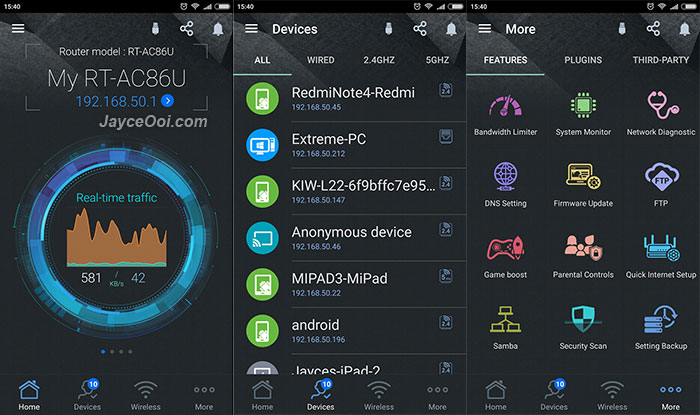Switch to the 2.4GHZ devices tab
The width and height of the screenshot is (700, 415).
click(x=379, y=60)
